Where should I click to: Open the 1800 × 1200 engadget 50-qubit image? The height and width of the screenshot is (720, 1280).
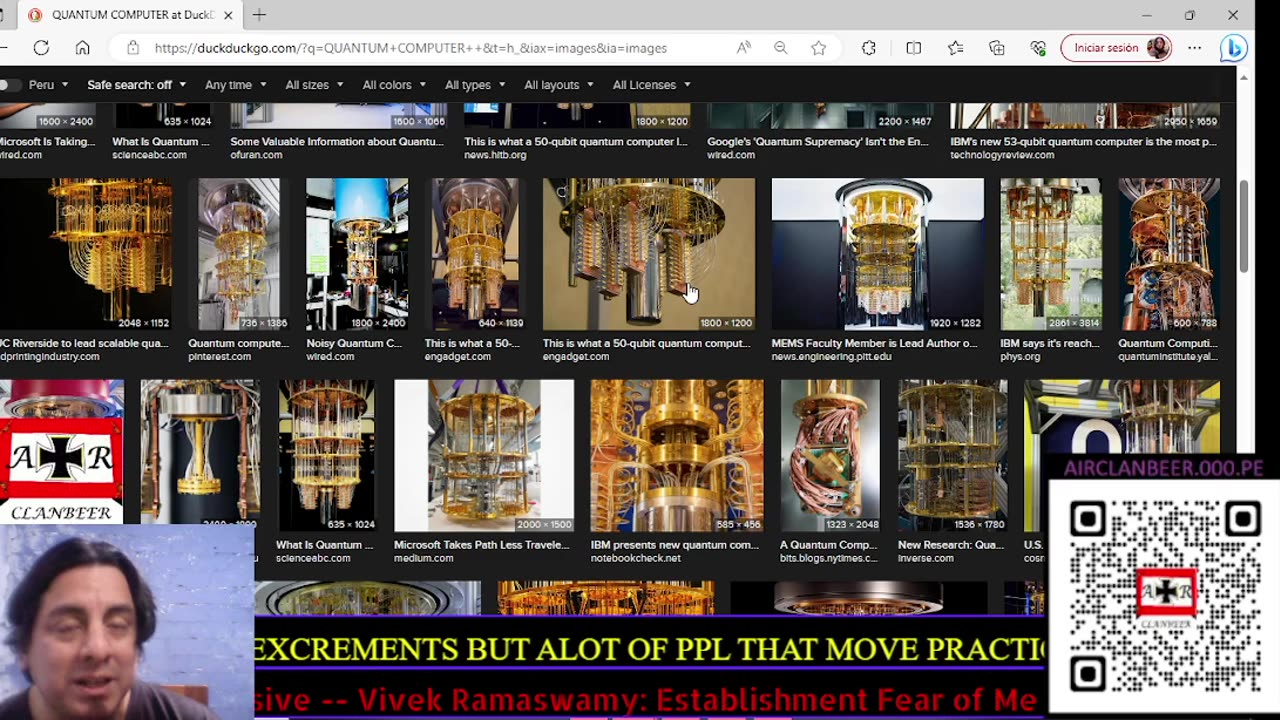(x=649, y=254)
